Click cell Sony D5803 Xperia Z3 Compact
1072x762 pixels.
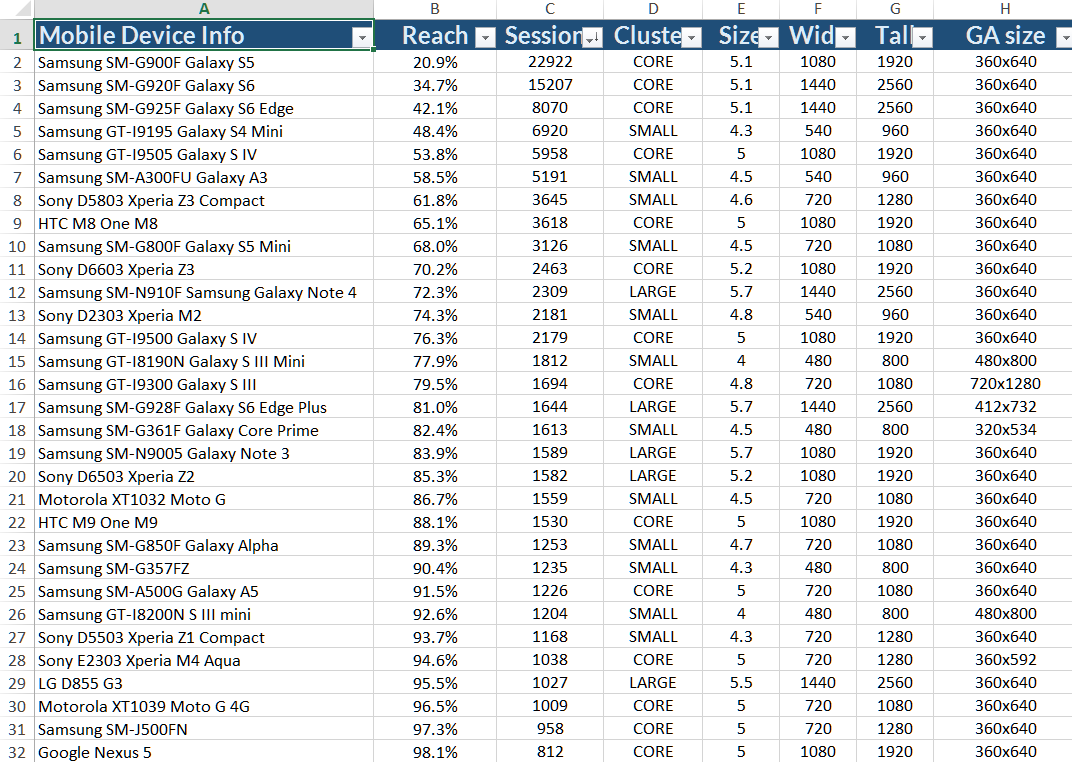coord(204,200)
